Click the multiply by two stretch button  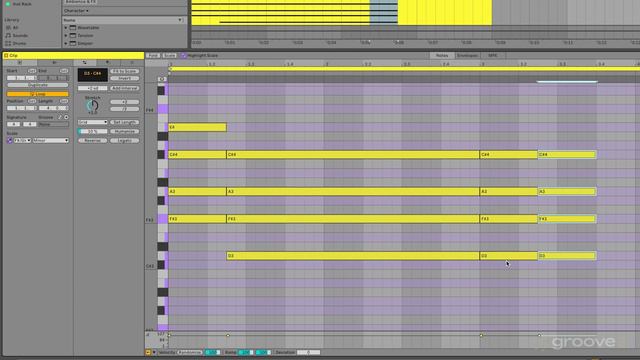124,102
